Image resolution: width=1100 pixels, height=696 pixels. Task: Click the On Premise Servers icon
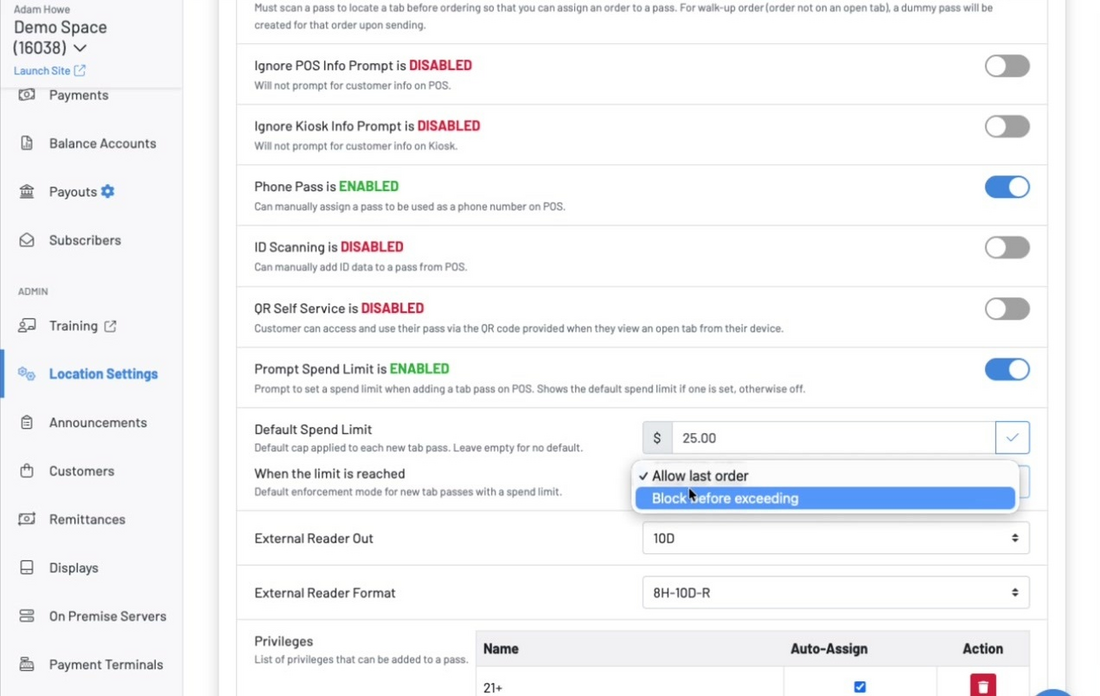coord(27,616)
